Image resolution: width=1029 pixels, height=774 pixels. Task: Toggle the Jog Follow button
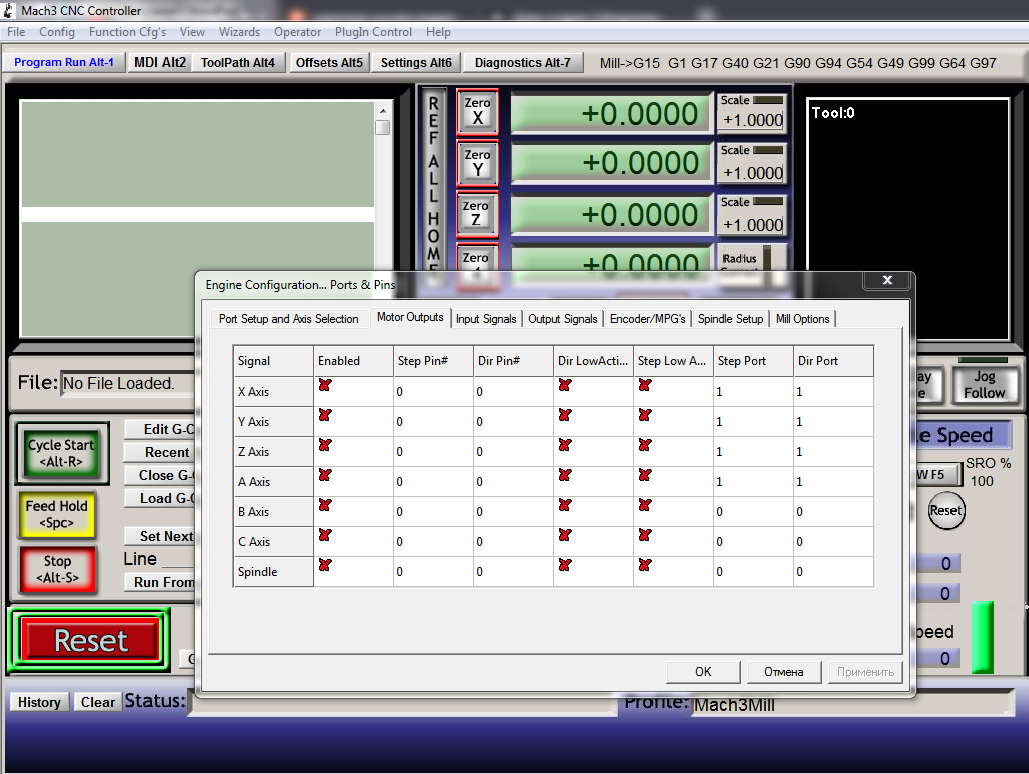[x=984, y=385]
